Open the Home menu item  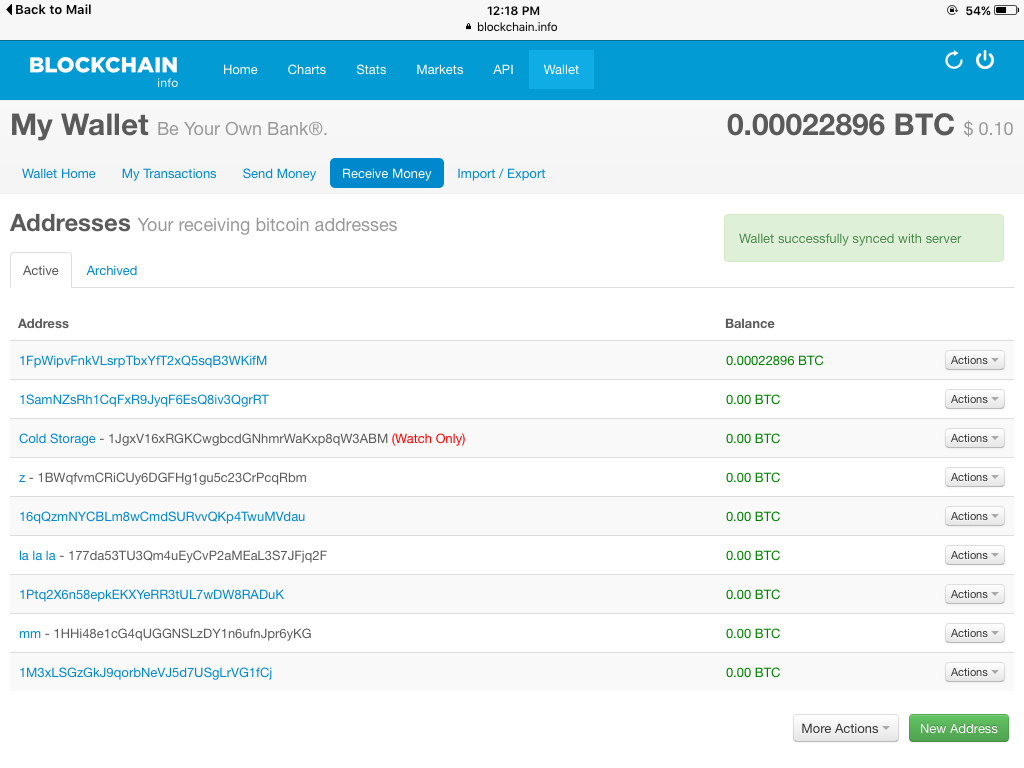tap(240, 69)
